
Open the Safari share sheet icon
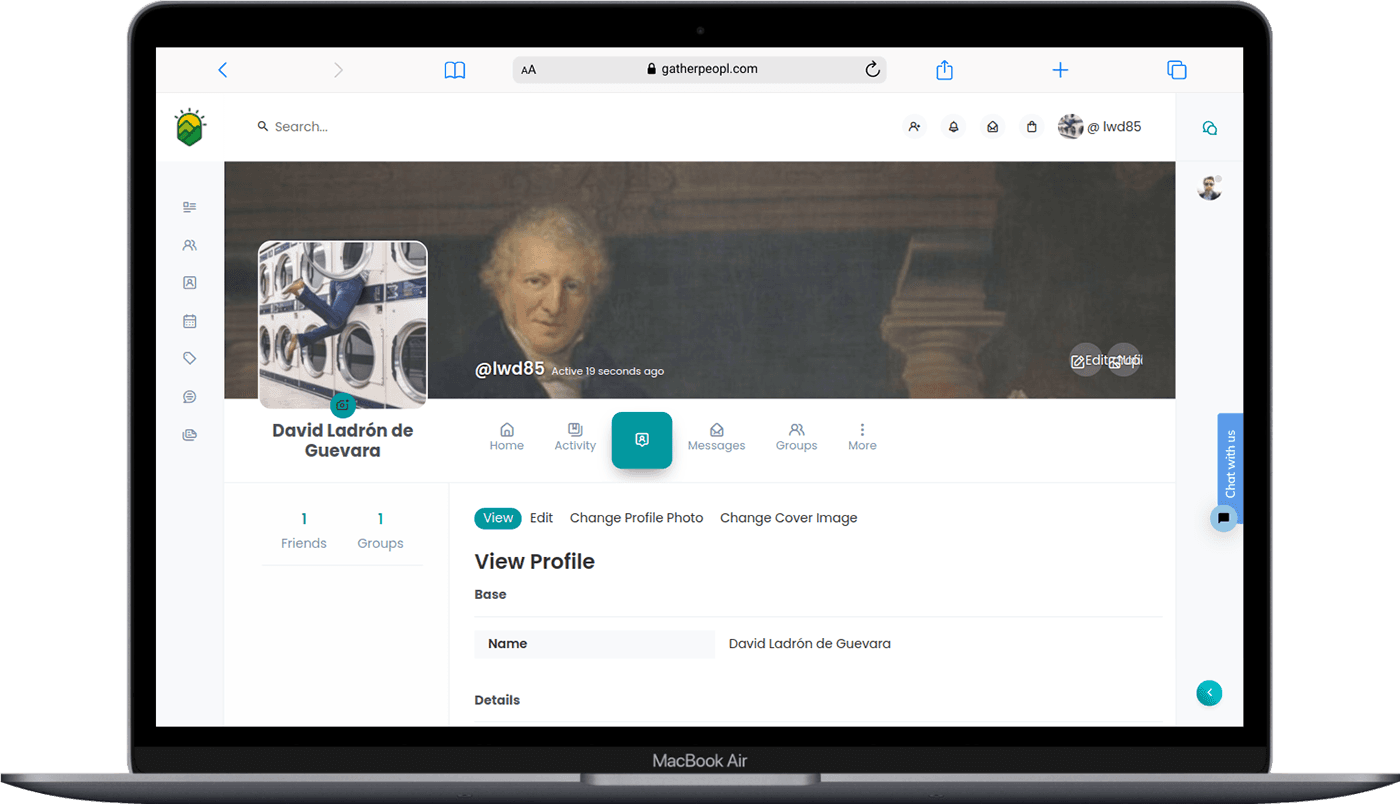click(944, 69)
